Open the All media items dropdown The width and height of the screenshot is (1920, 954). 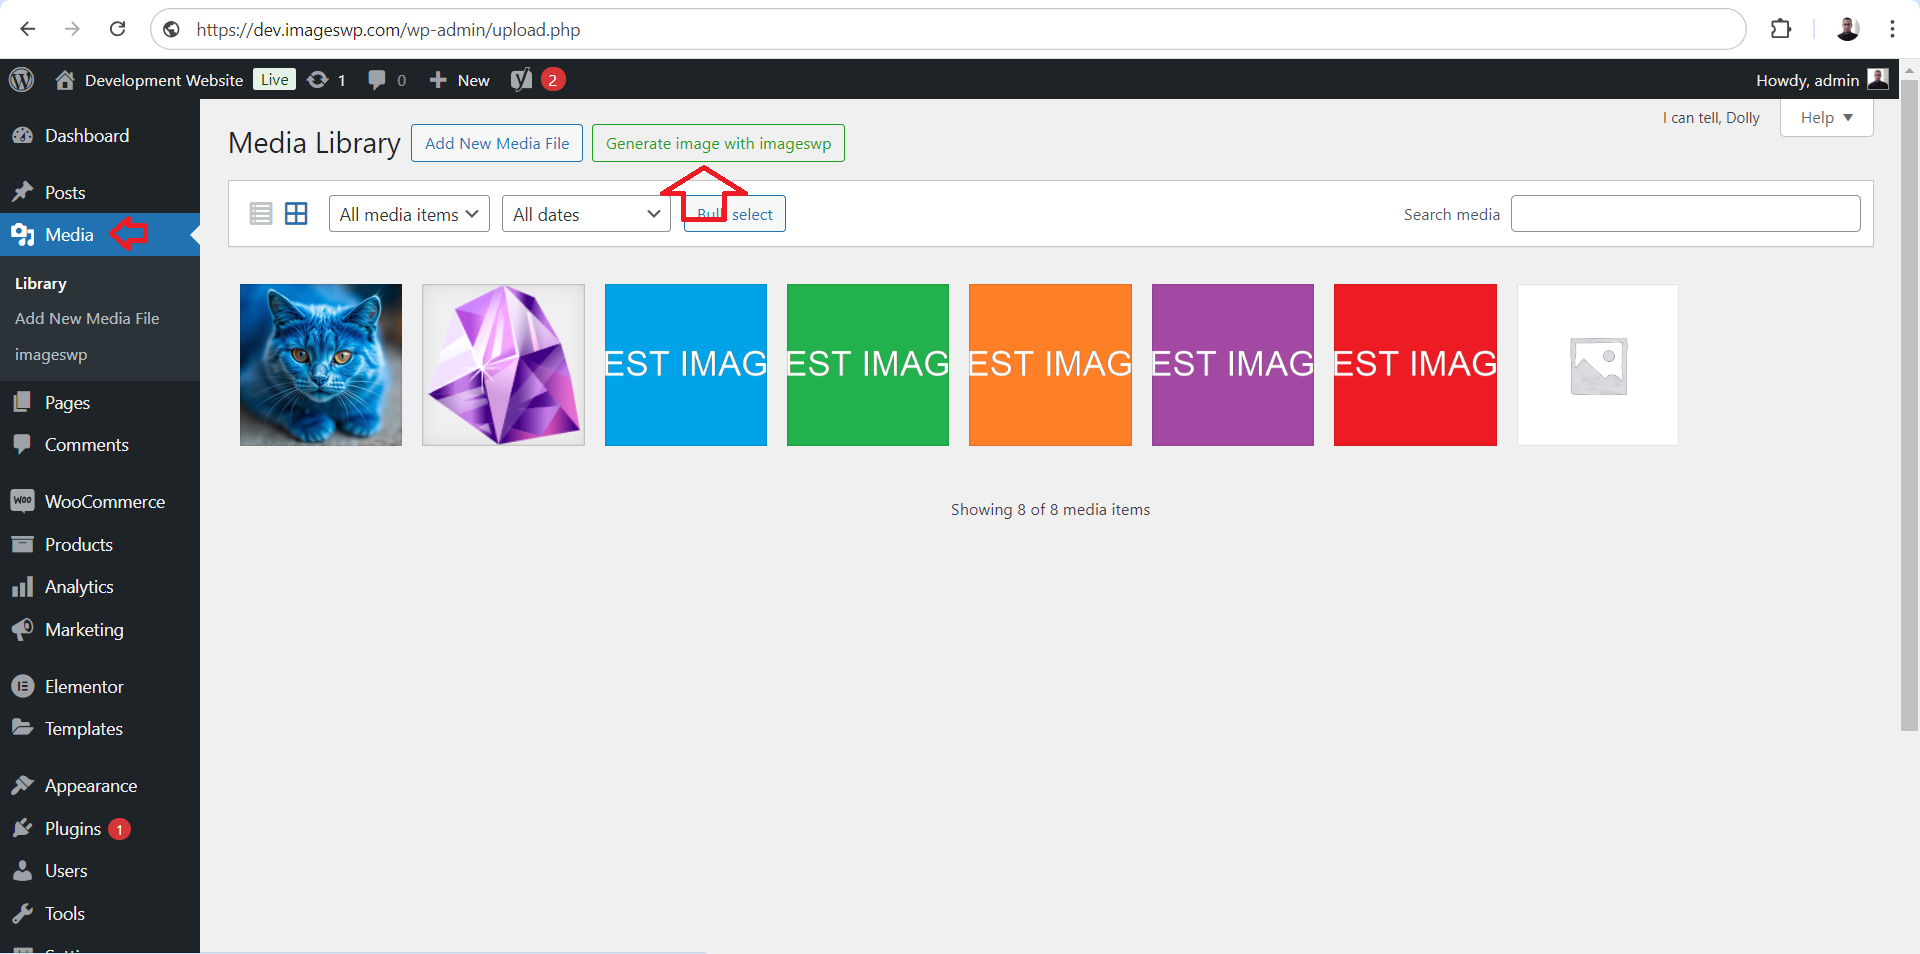409,214
